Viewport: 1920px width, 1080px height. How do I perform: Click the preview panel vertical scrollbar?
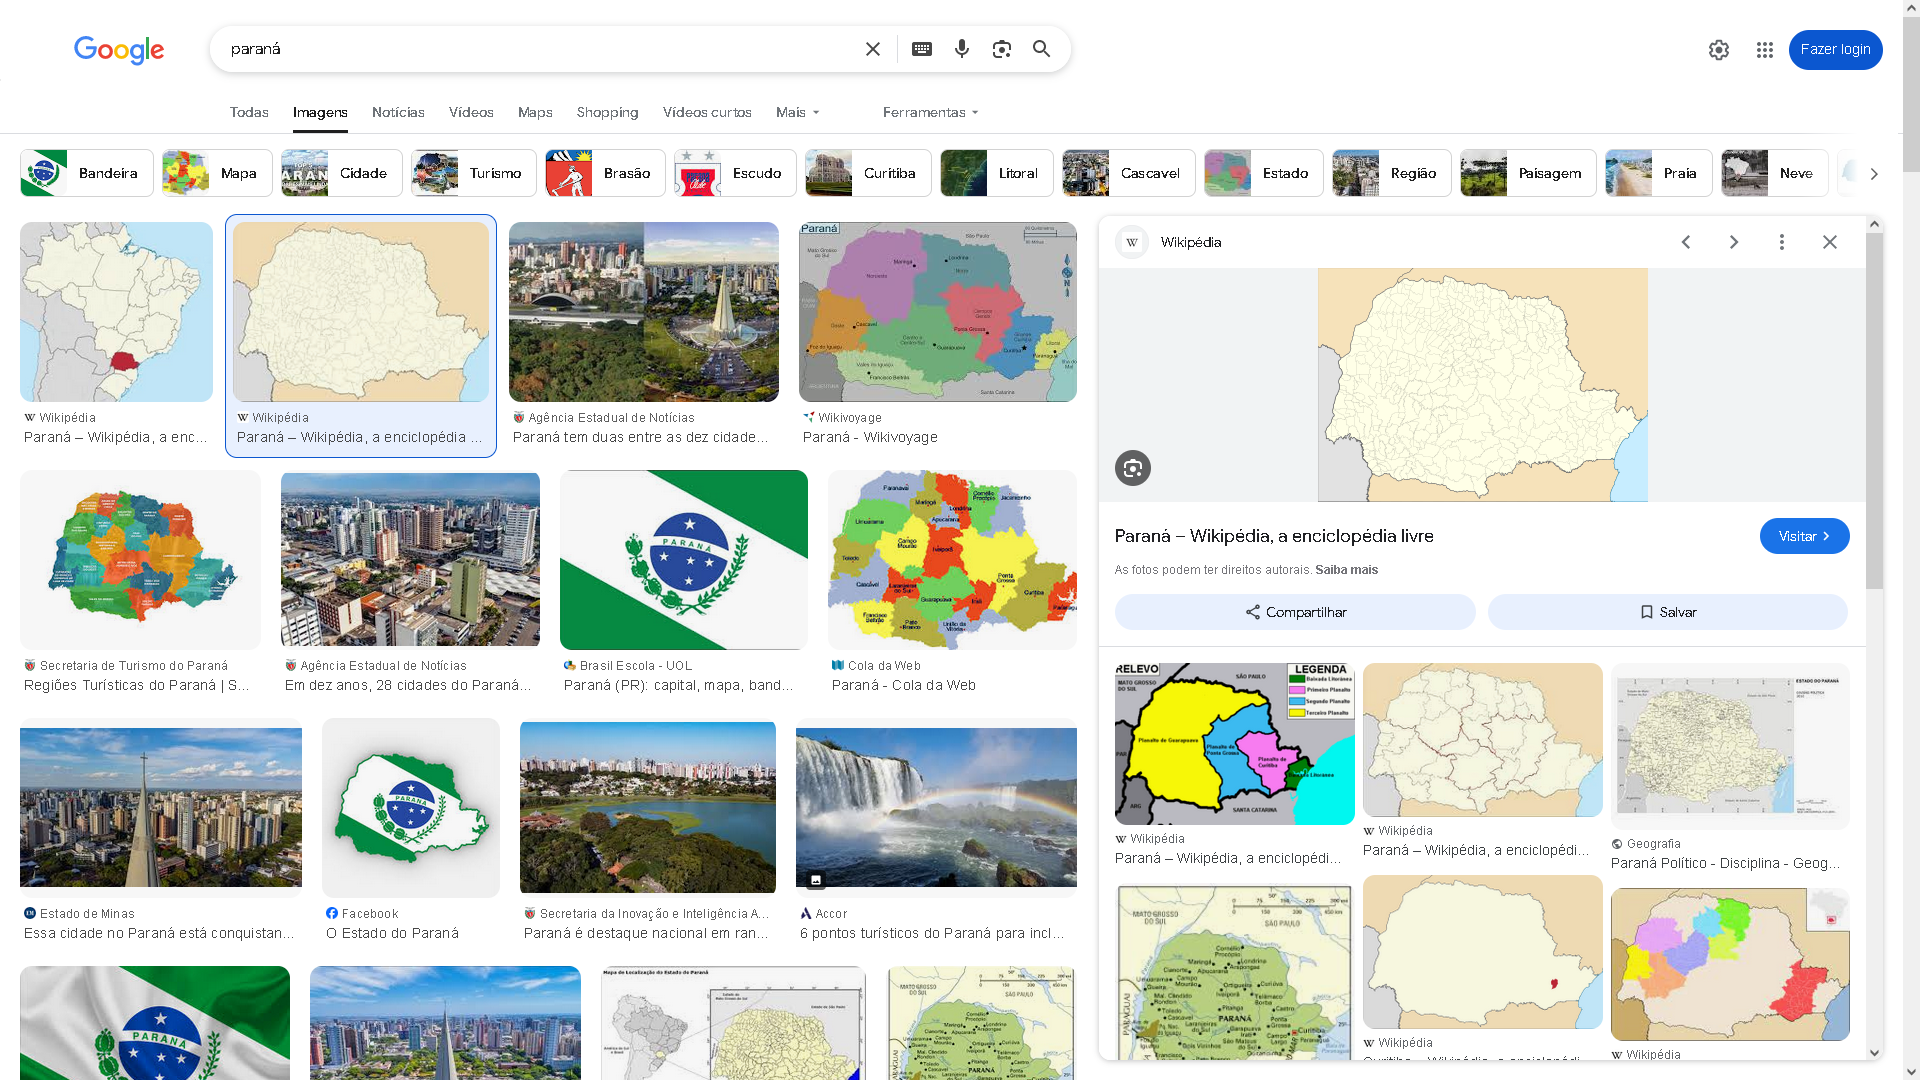tap(1875, 410)
